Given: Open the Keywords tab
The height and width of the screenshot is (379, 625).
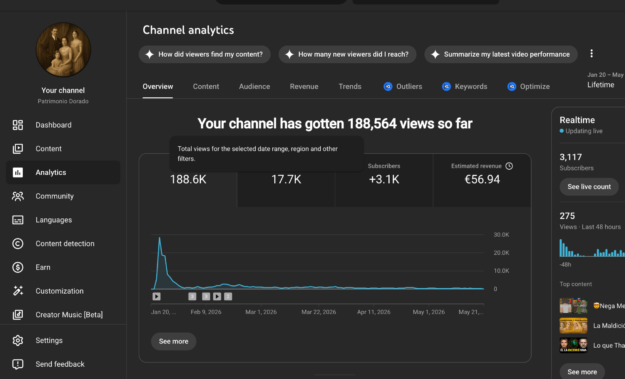Looking at the screenshot, I should (x=465, y=86).
